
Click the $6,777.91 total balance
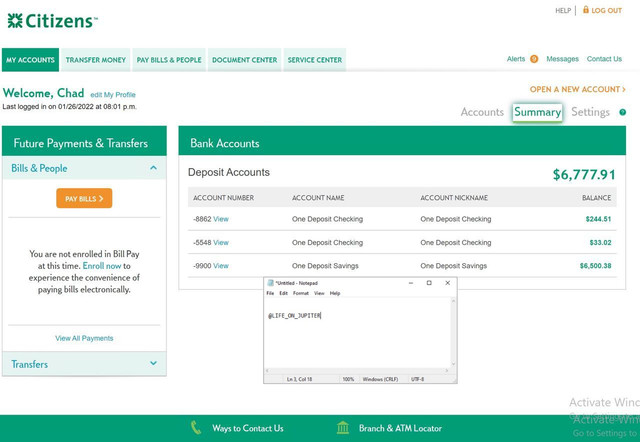(584, 175)
